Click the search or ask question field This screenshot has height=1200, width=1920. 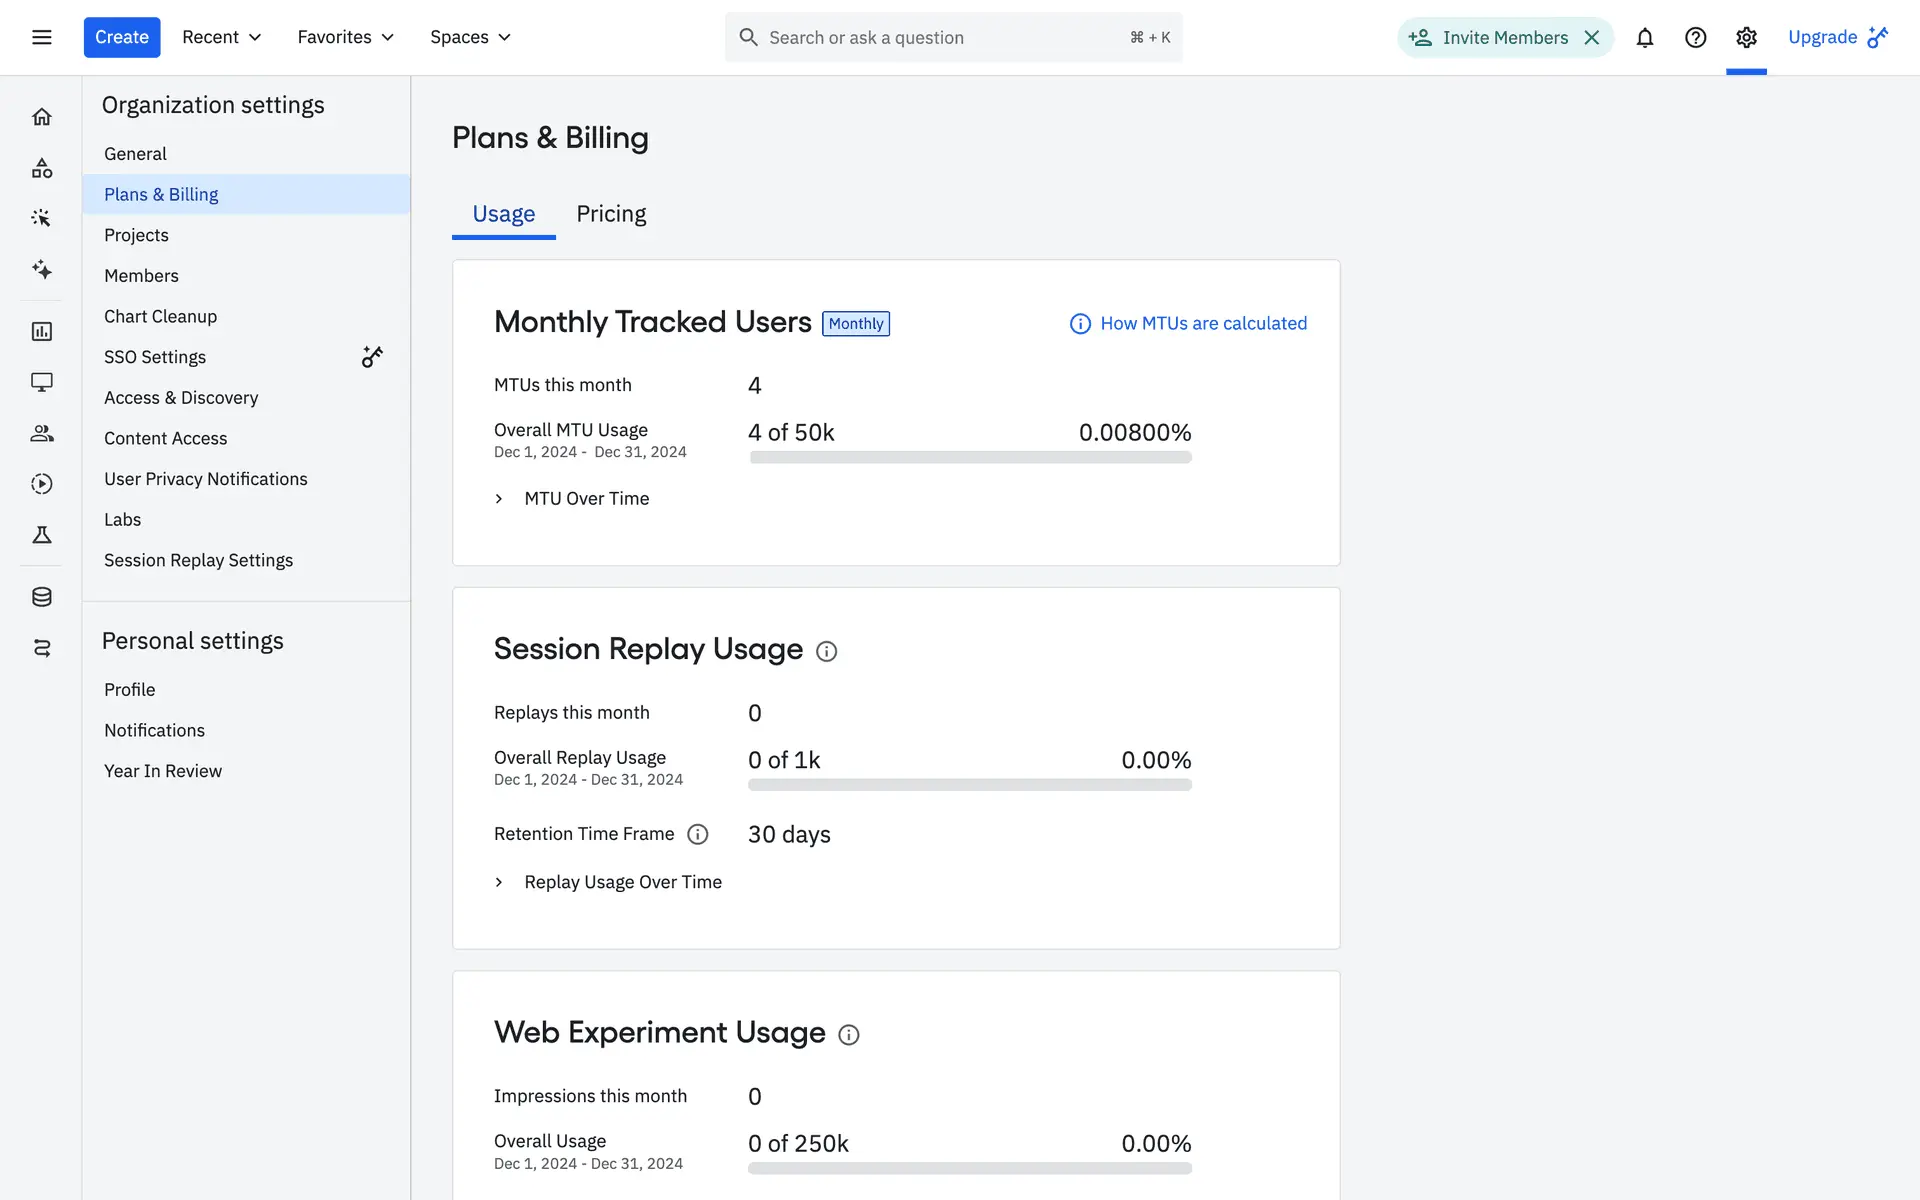[940, 37]
